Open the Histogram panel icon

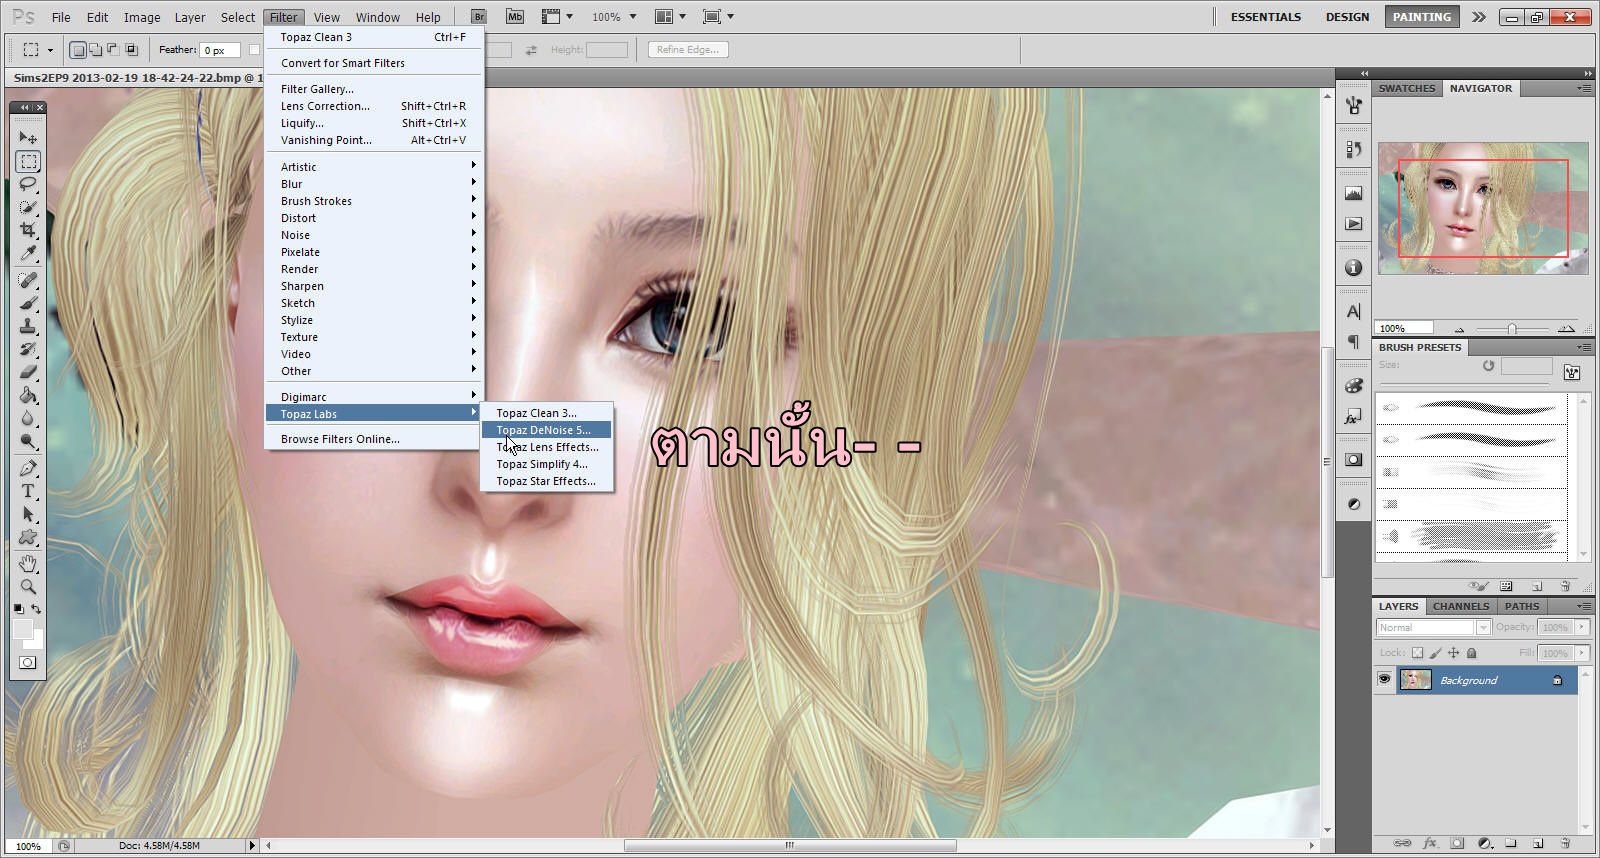click(x=1354, y=193)
